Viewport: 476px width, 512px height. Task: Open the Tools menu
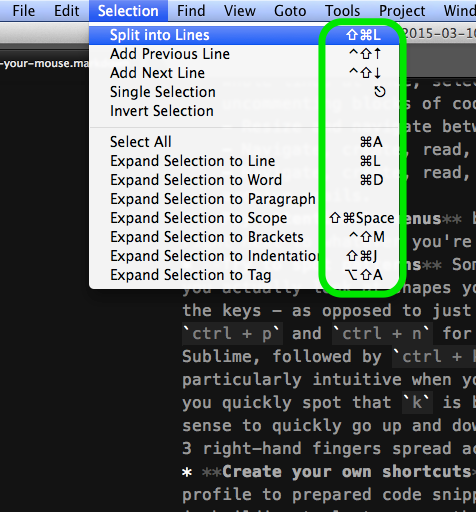342,11
